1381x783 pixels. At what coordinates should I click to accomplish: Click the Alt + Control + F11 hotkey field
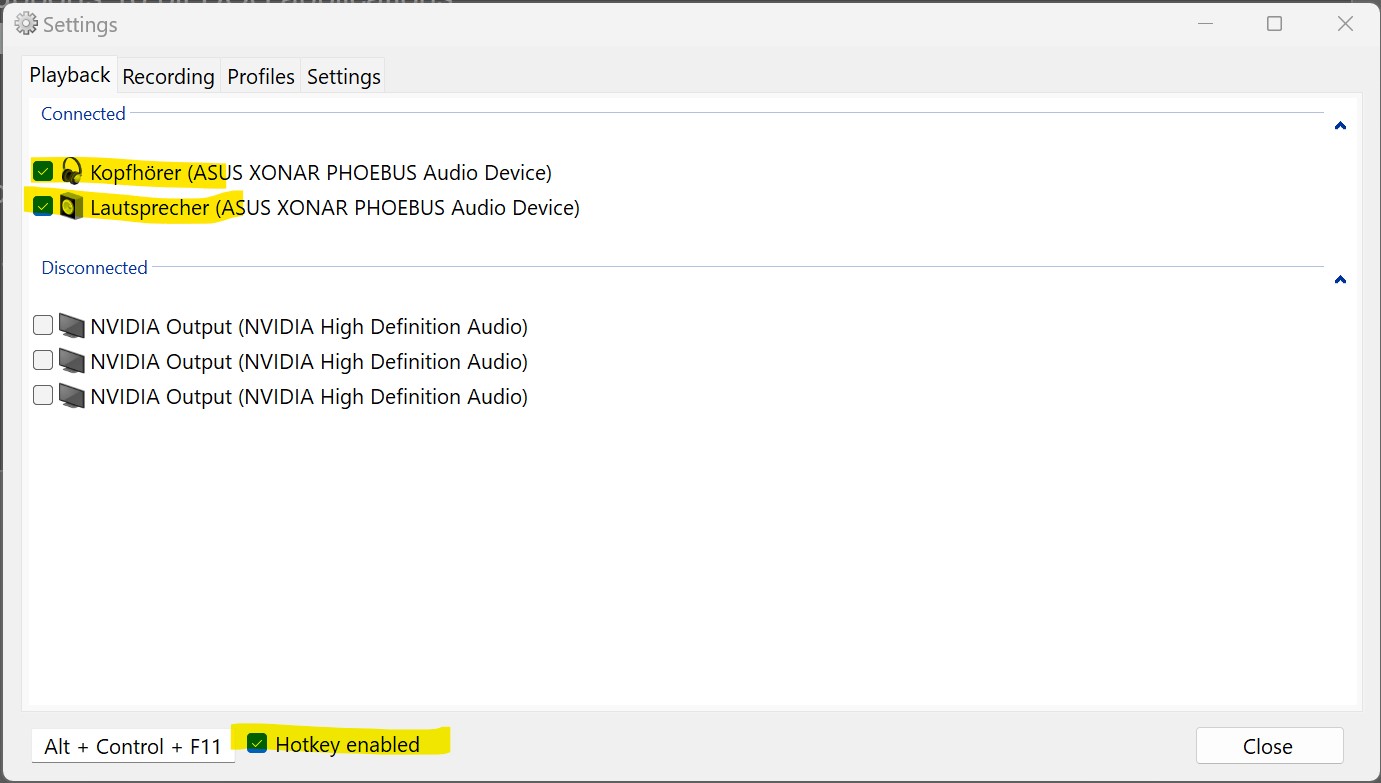[x=133, y=746]
